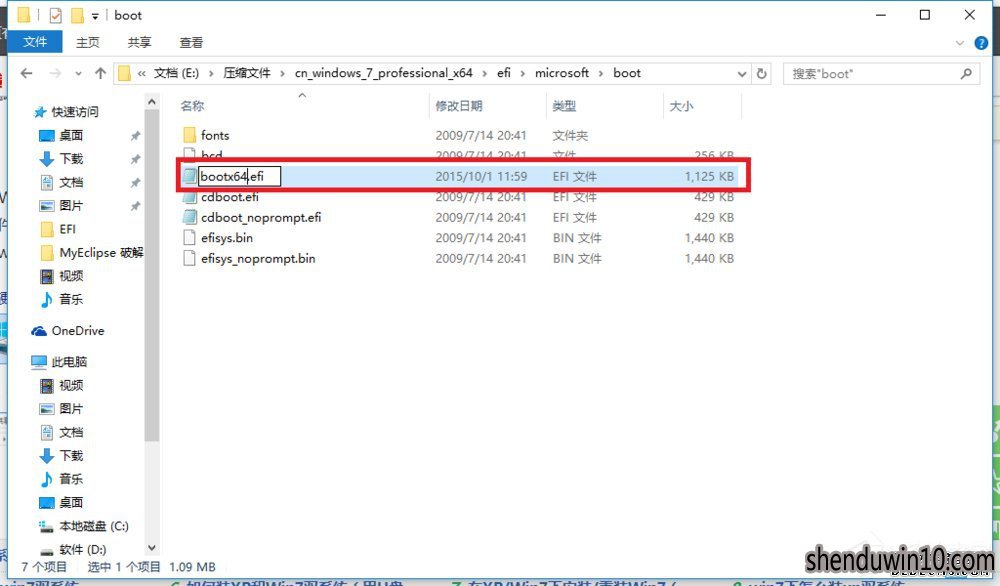Open recent locations dropdown arrow
Image resolution: width=1000 pixels, height=586 pixels.
(78, 74)
